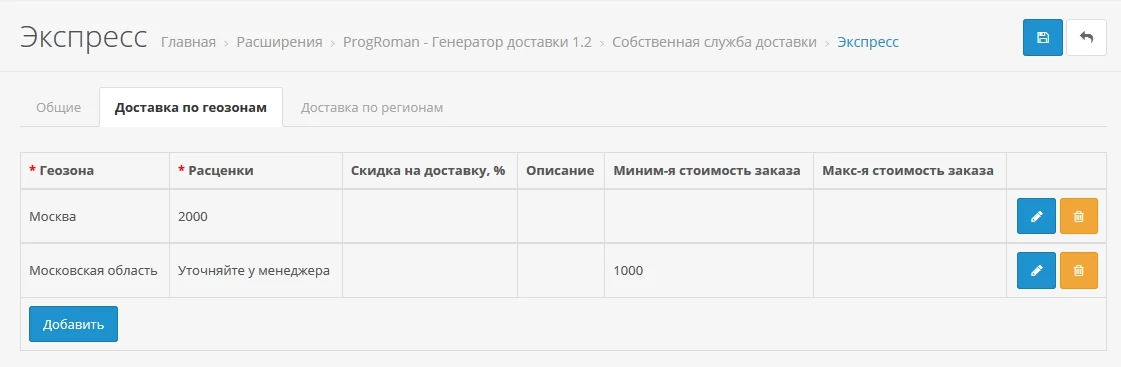
Task: Navigate to Собственная служба доставки breadcrumb
Action: [714, 42]
